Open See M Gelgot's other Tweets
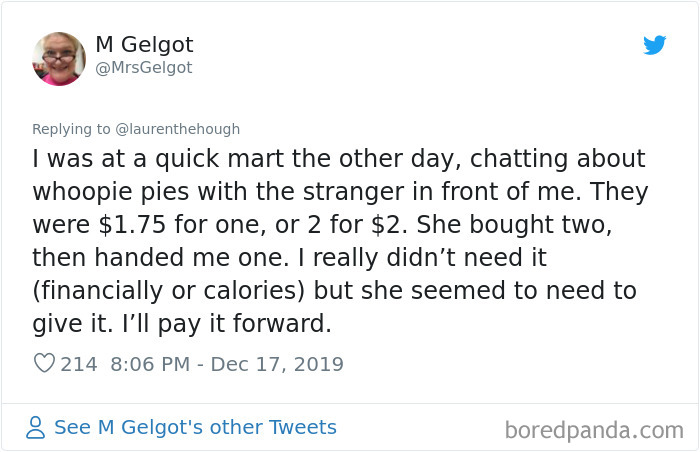This screenshot has height=452, width=700. tap(195, 427)
